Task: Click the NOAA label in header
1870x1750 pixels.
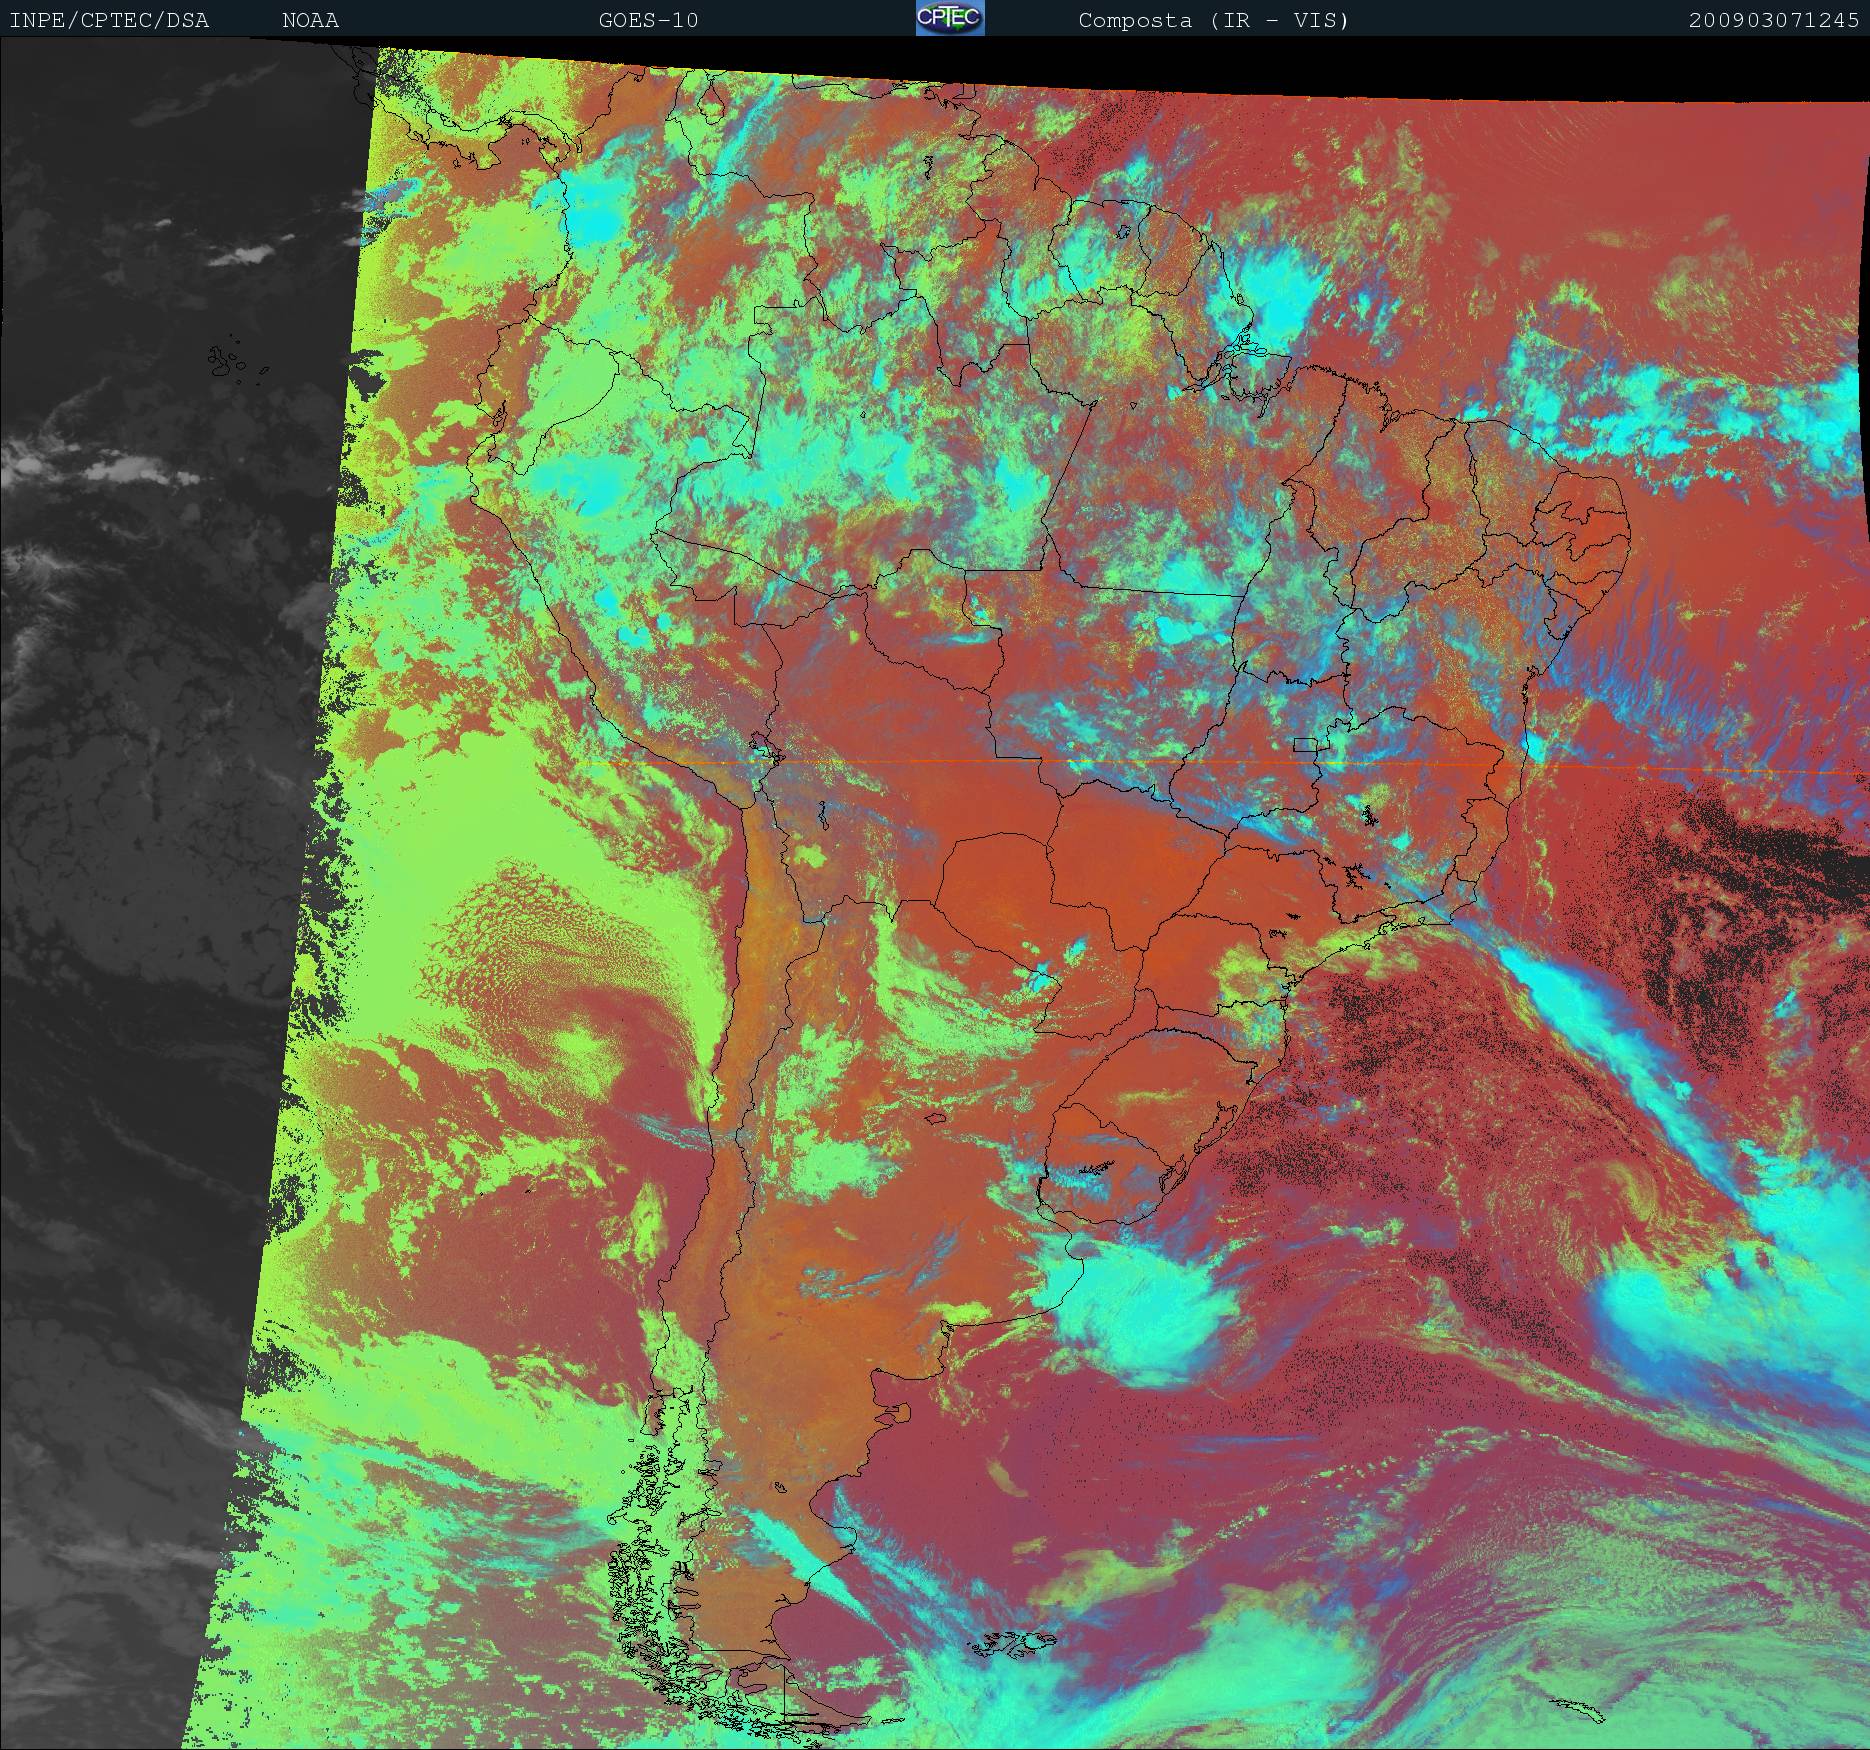Action: coord(310,20)
